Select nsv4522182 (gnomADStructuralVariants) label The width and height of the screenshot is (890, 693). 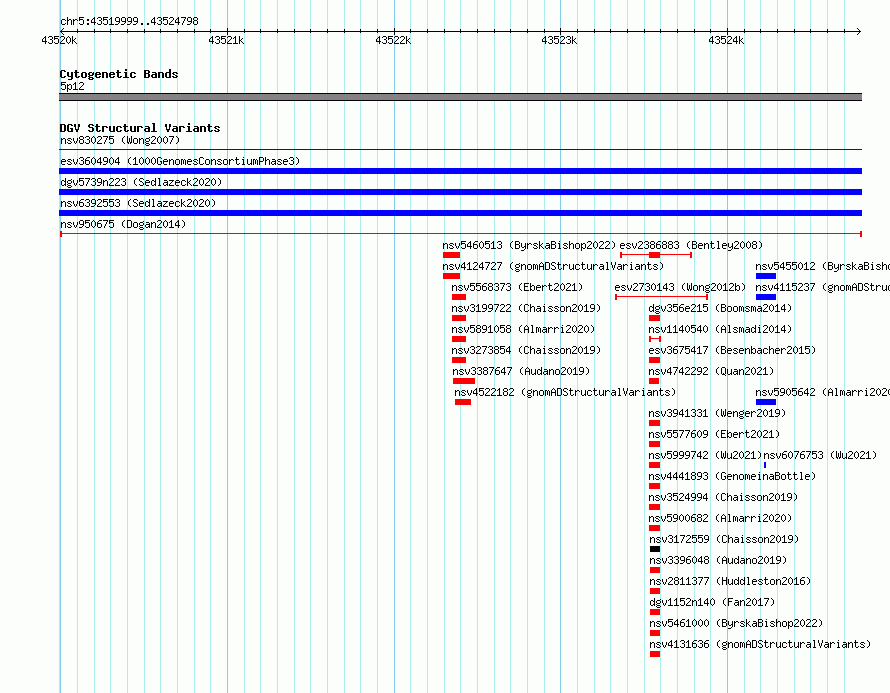(x=565, y=392)
